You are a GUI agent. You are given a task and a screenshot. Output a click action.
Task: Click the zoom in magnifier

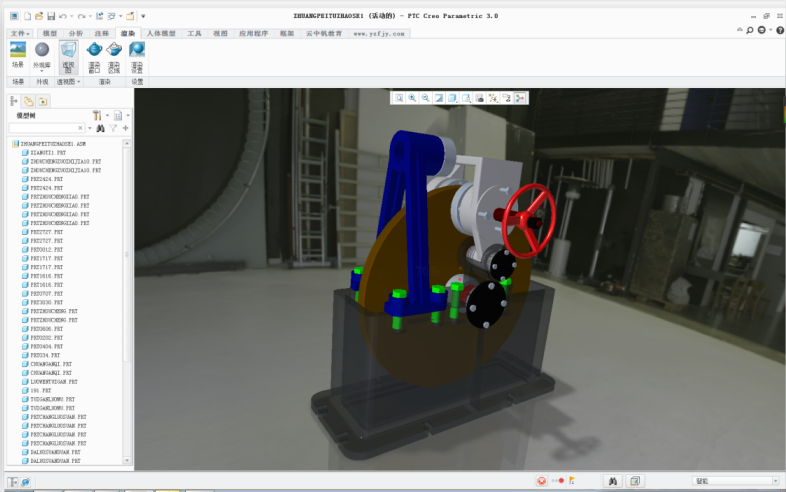point(412,98)
